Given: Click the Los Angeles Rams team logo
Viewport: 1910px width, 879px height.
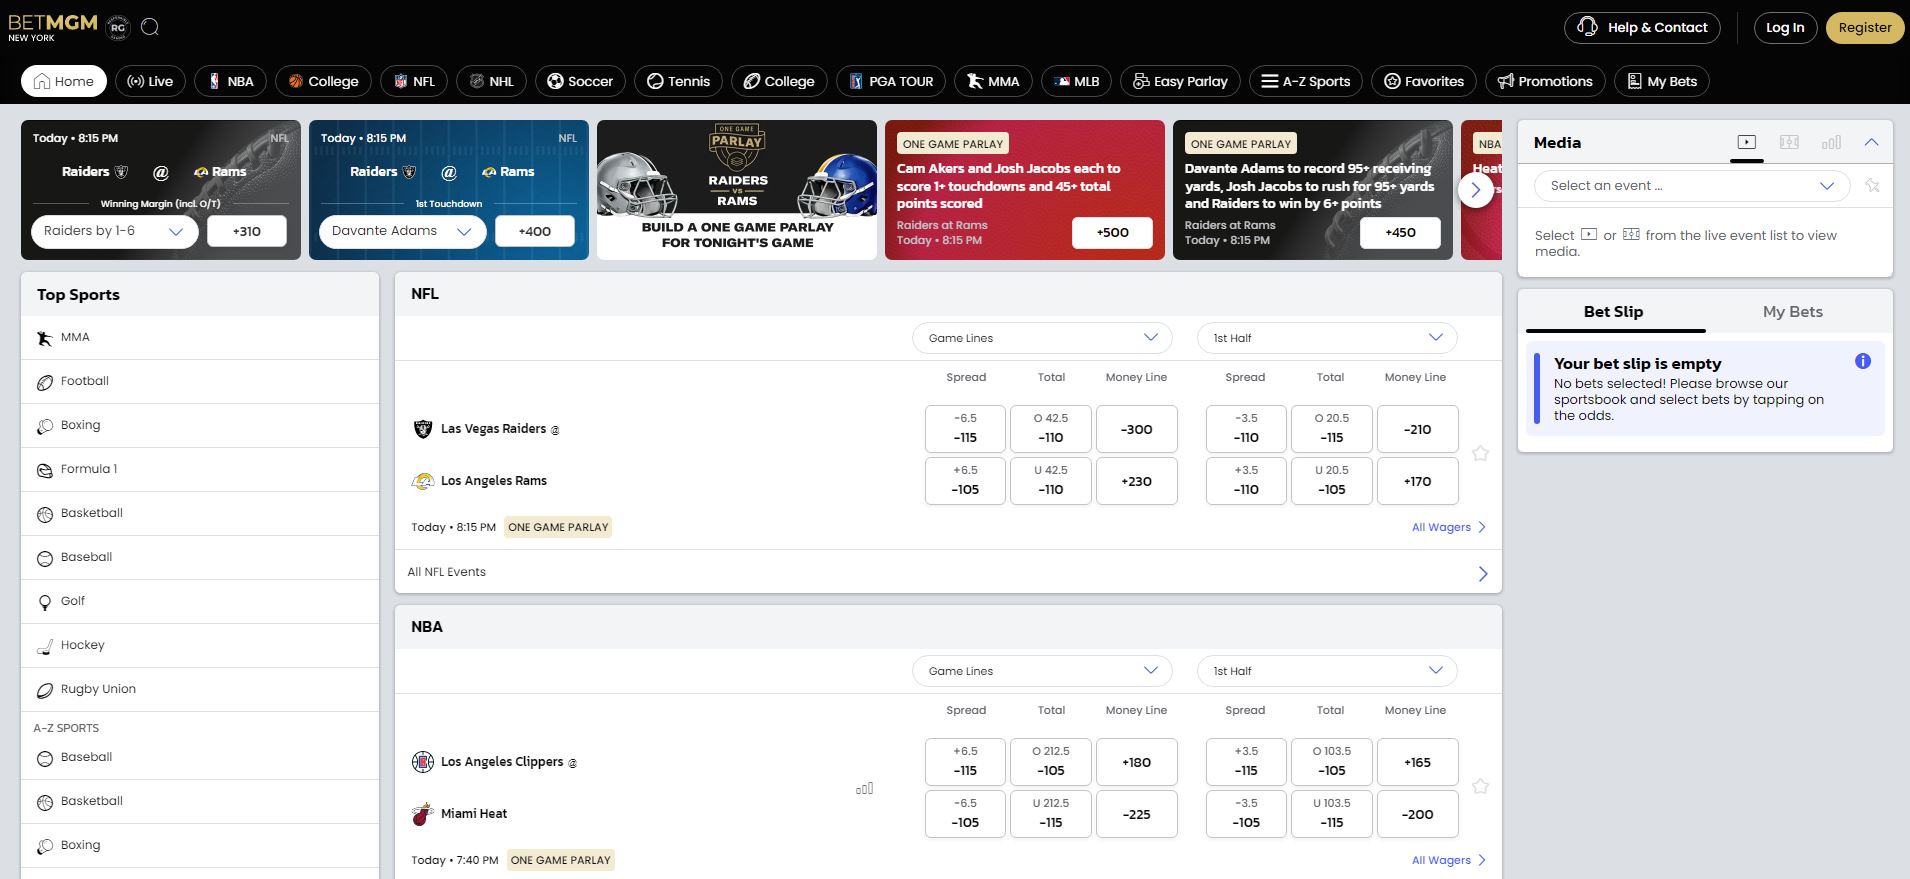Looking at the screenshot, I should [x=423, y=481].
